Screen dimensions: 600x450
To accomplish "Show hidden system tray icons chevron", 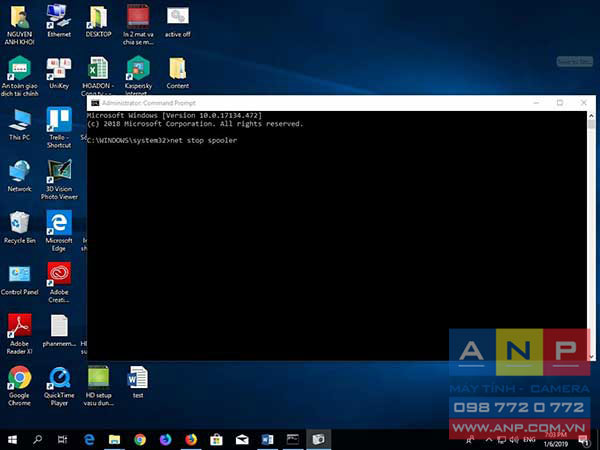I will coord(489,440).
